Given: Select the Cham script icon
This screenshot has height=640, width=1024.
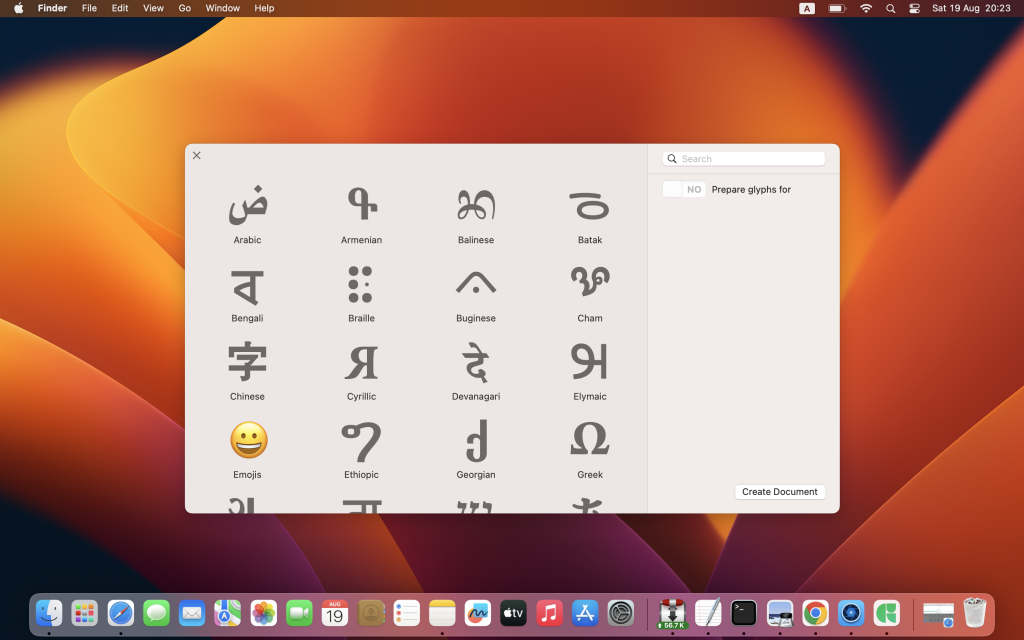Looking at the screenshot, I should point(590,283).
